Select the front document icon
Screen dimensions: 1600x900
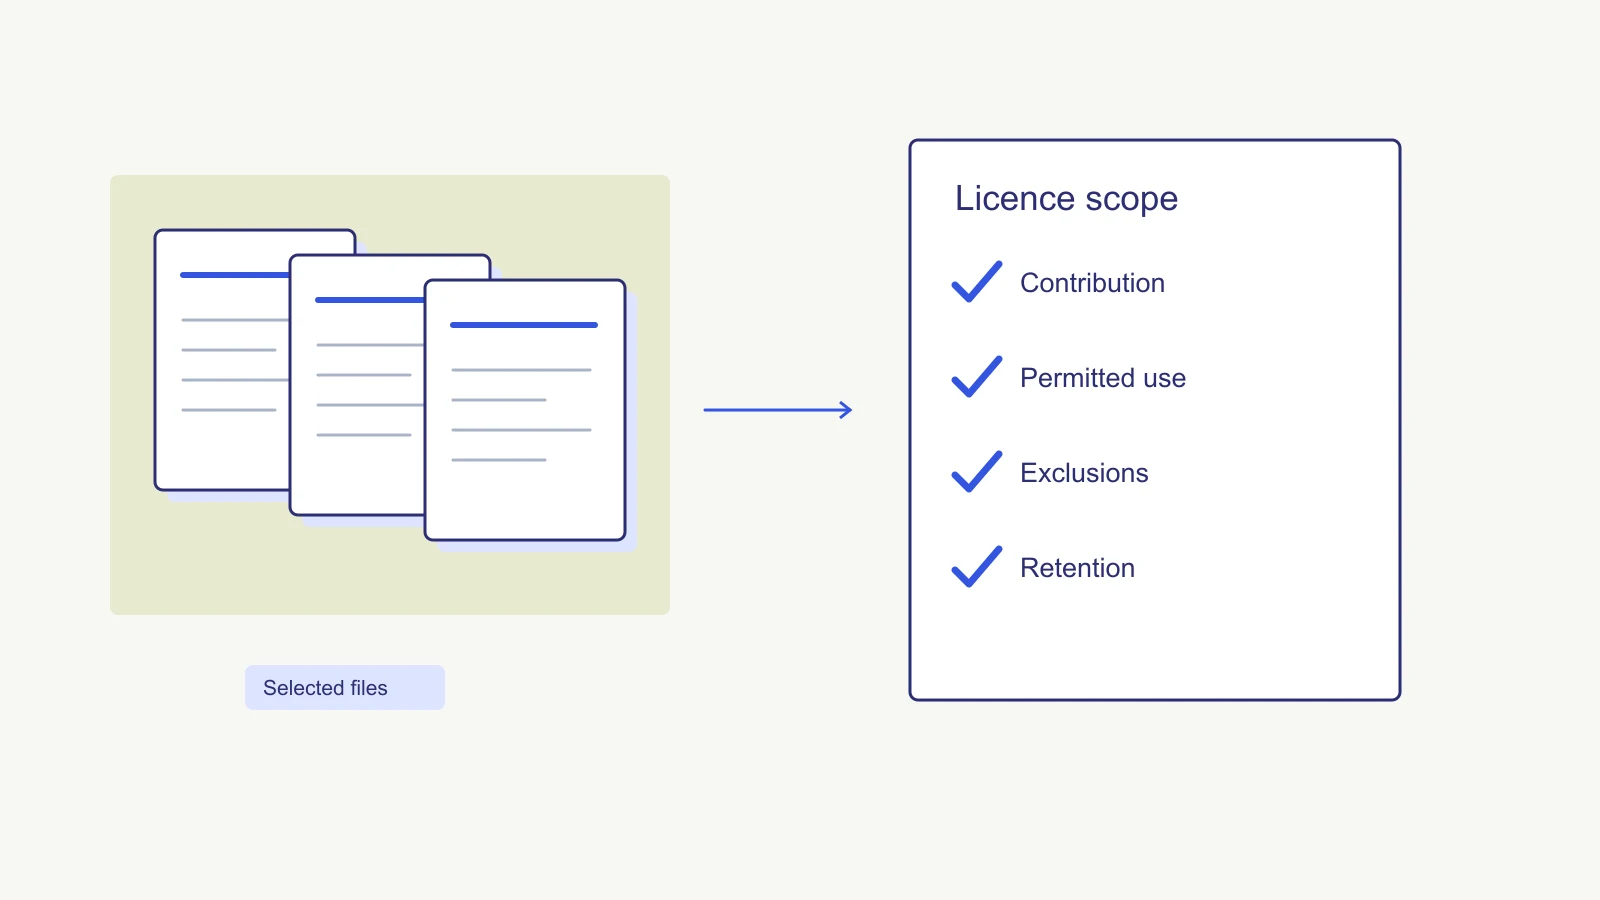[x=525, y=410]
